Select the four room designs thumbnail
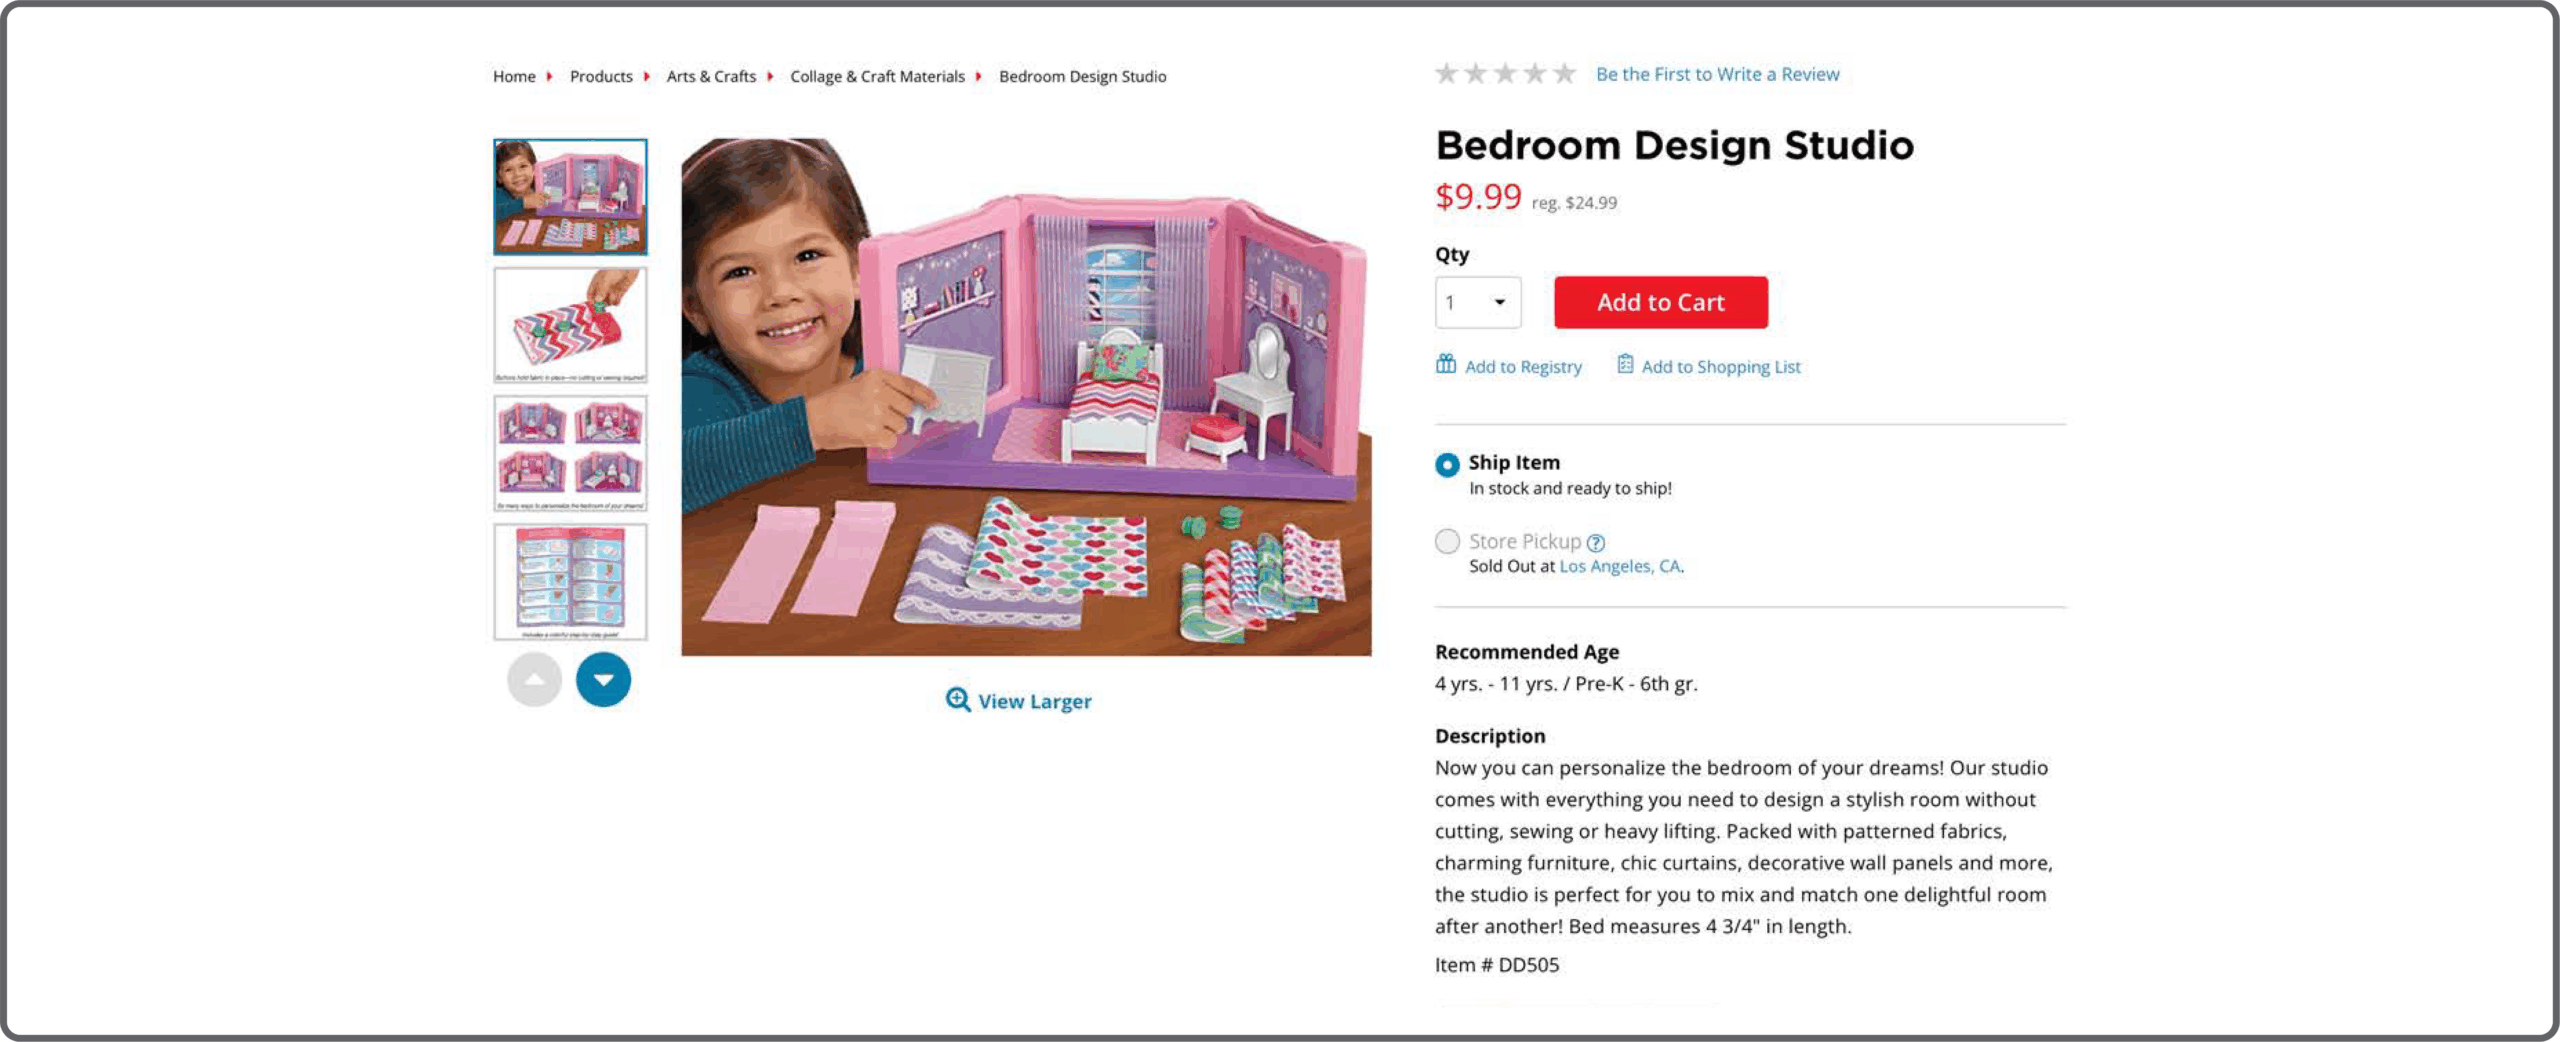The width and height of the screenshot is (2560, 1042). 570,453
